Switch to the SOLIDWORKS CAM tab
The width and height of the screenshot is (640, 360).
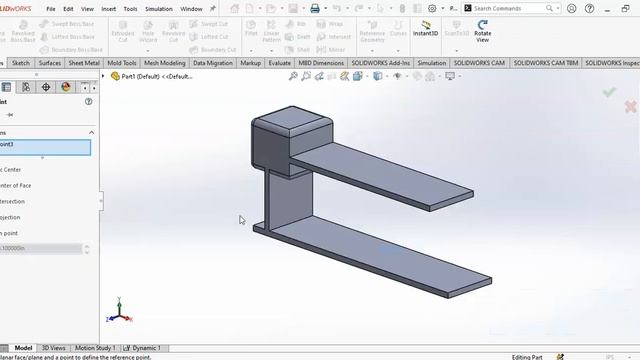coord(479,63)
